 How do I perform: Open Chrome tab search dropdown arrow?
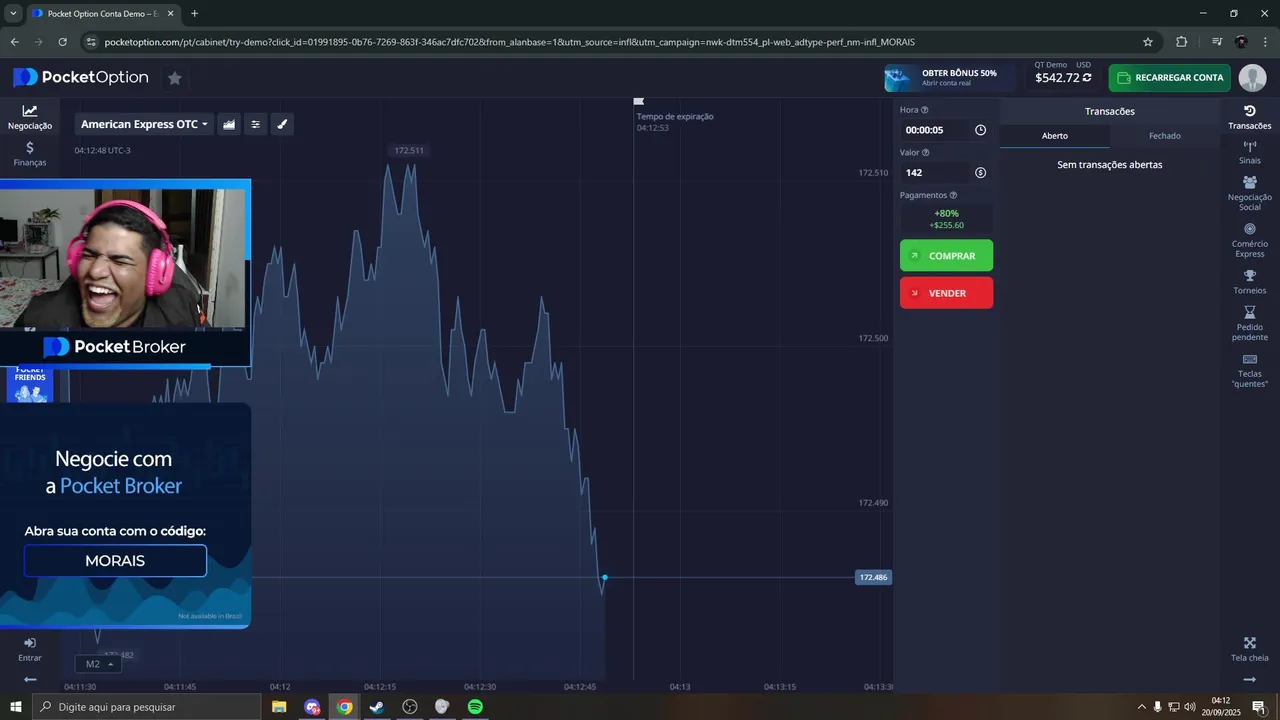[x=13, y=13]
